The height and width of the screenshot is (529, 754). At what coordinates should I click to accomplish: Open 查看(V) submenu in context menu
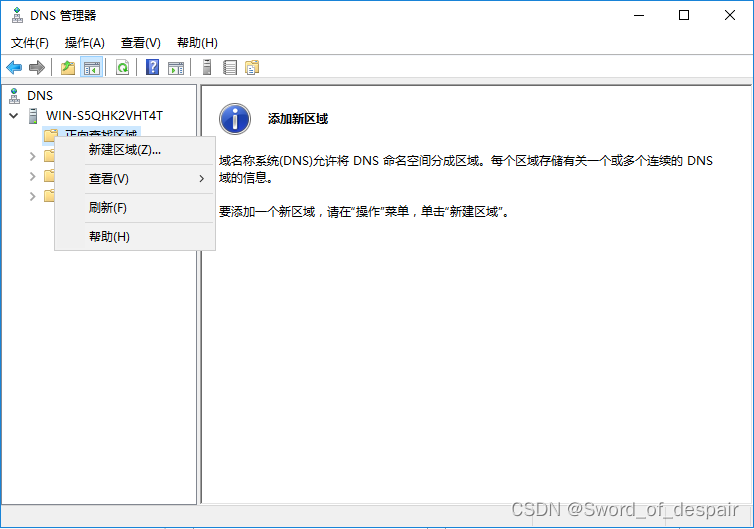pyautogui.click(x=135, y=179)
